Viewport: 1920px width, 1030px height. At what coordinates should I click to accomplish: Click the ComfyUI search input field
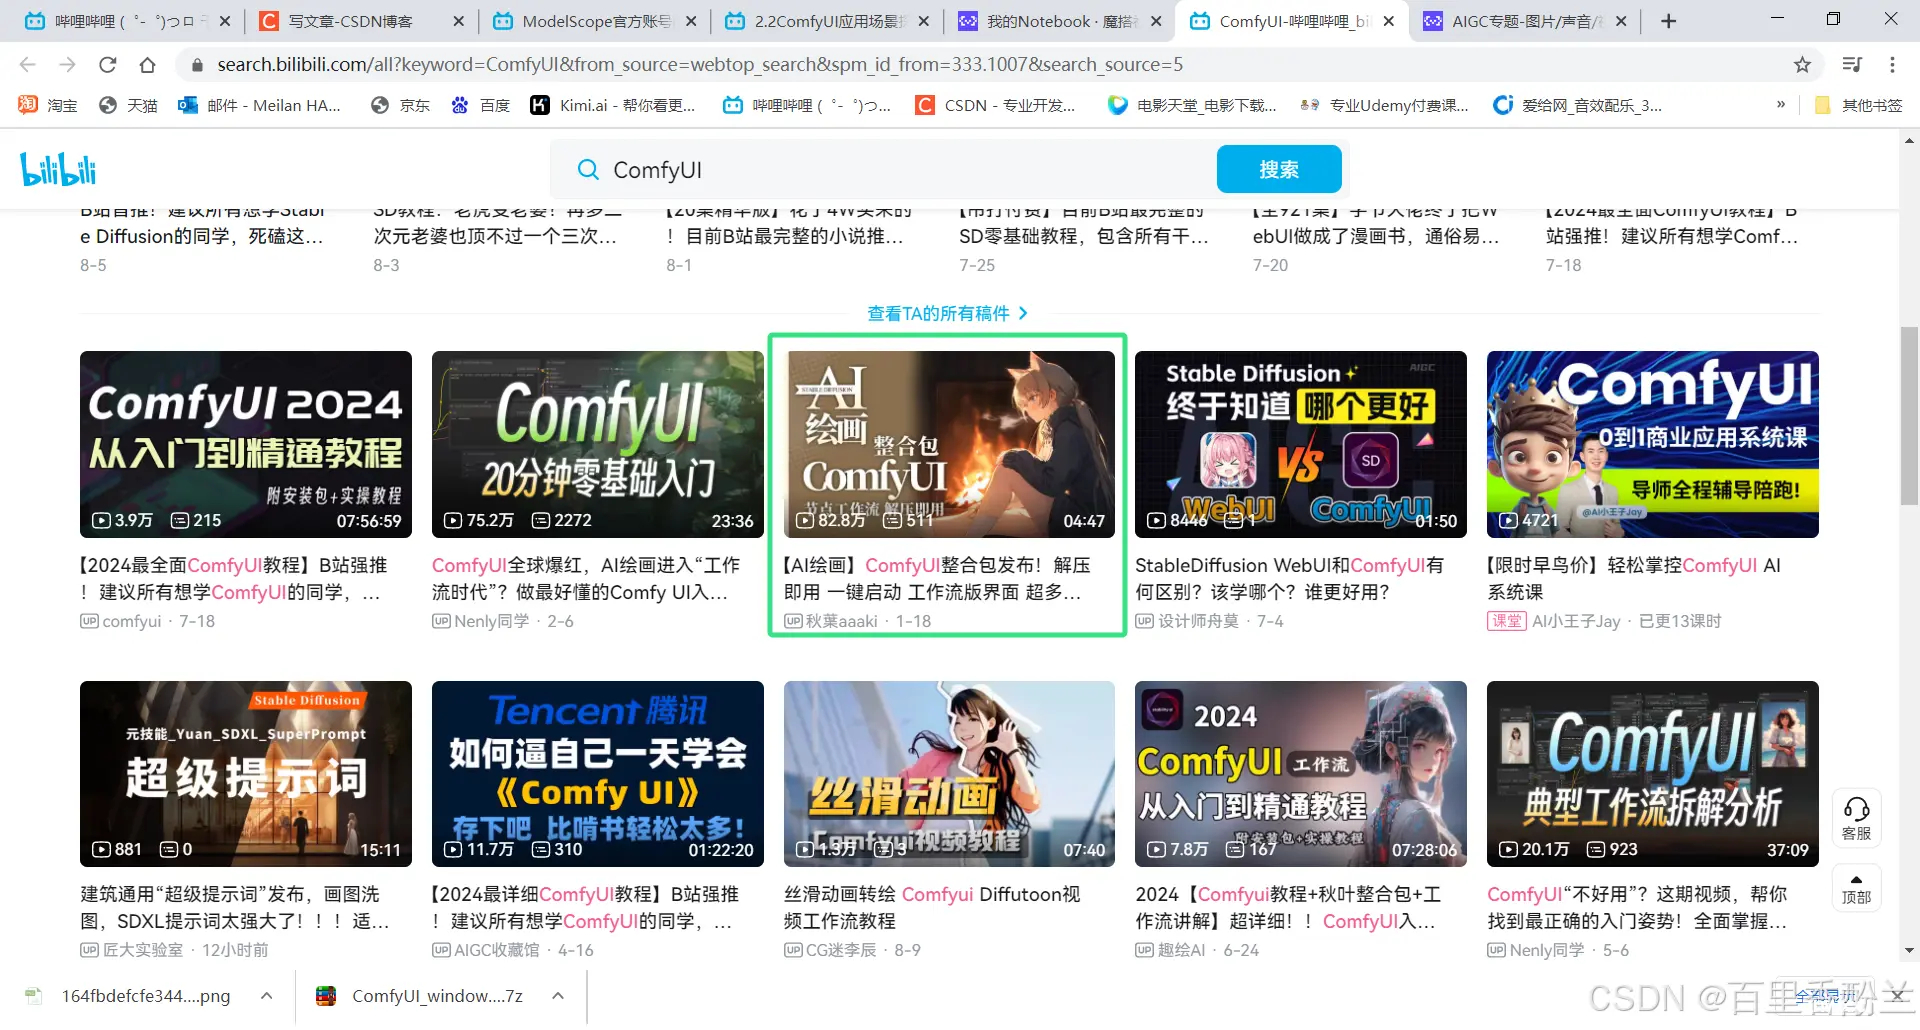[x=900, y=170]
